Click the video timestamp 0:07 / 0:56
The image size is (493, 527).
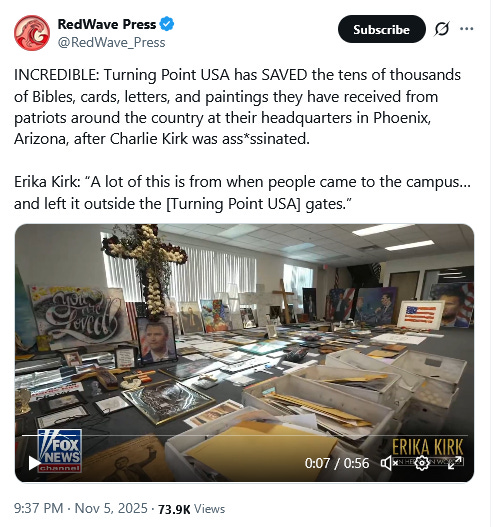[x=337, y=463]
